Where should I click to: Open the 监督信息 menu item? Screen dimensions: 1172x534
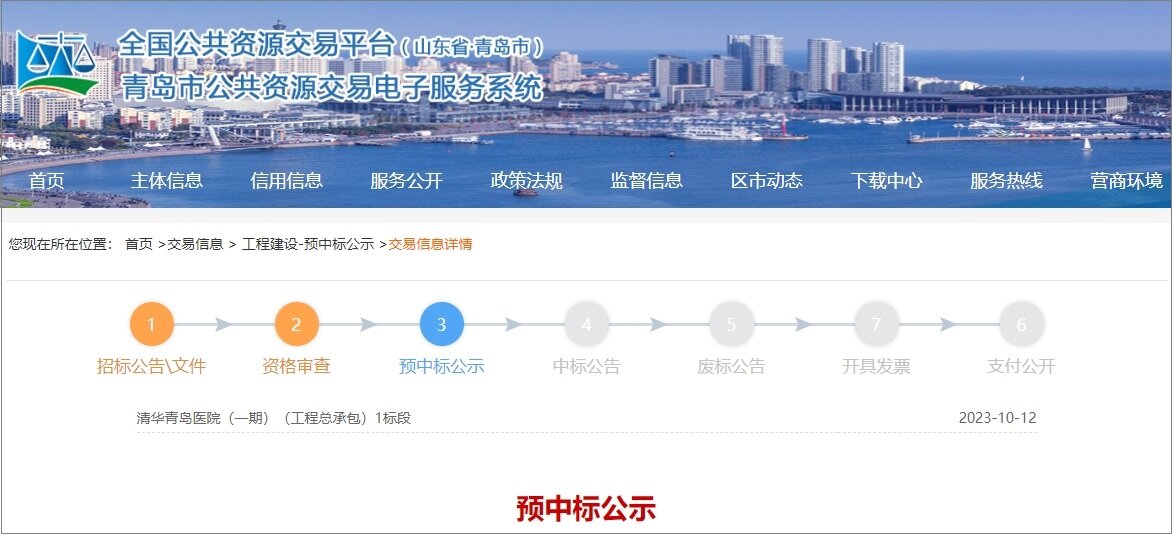pyautogui.click(x=646, y=181)
